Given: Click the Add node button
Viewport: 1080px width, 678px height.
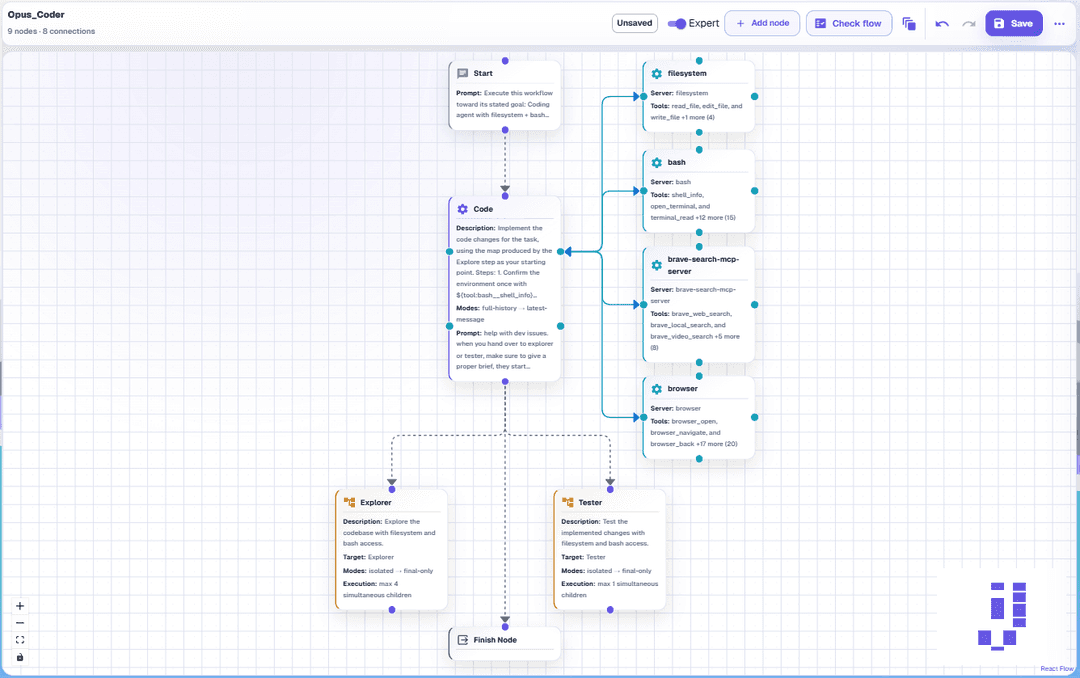Looking at the screenshot, I should pos(762,23).
